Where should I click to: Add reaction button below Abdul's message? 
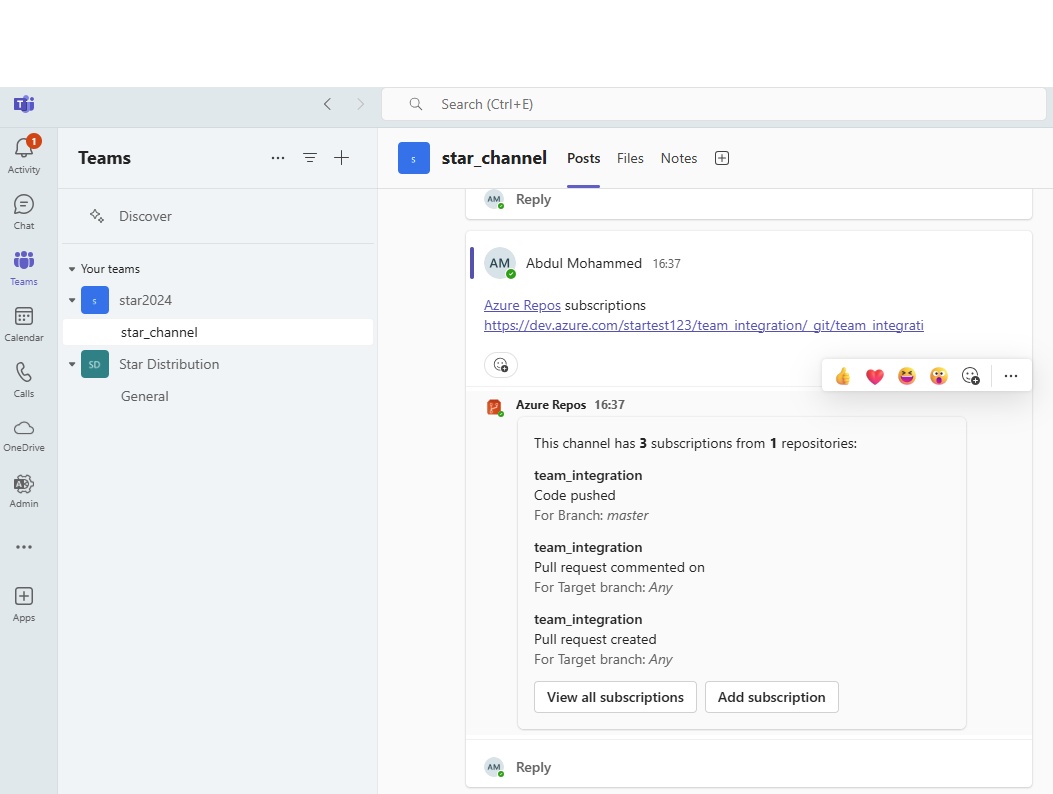501,365
